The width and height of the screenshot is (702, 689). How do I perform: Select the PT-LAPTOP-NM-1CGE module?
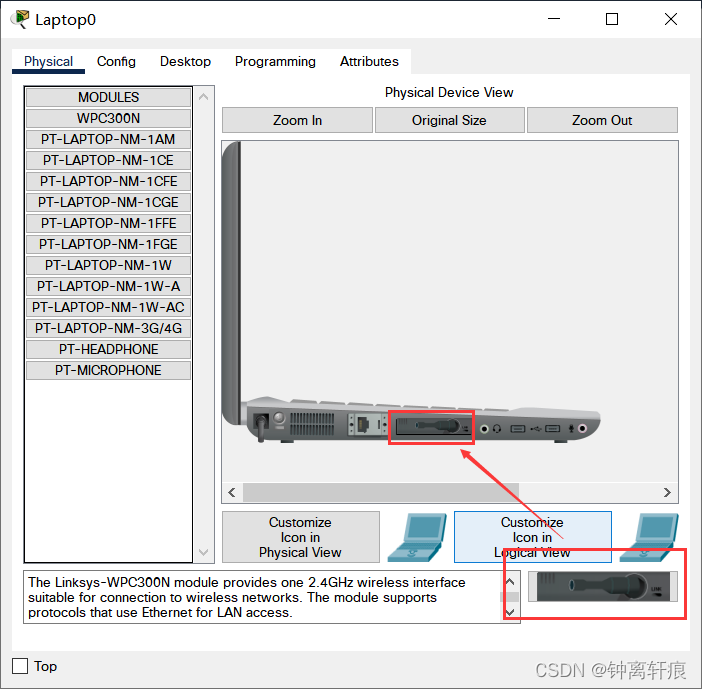[x=108, y=202]
